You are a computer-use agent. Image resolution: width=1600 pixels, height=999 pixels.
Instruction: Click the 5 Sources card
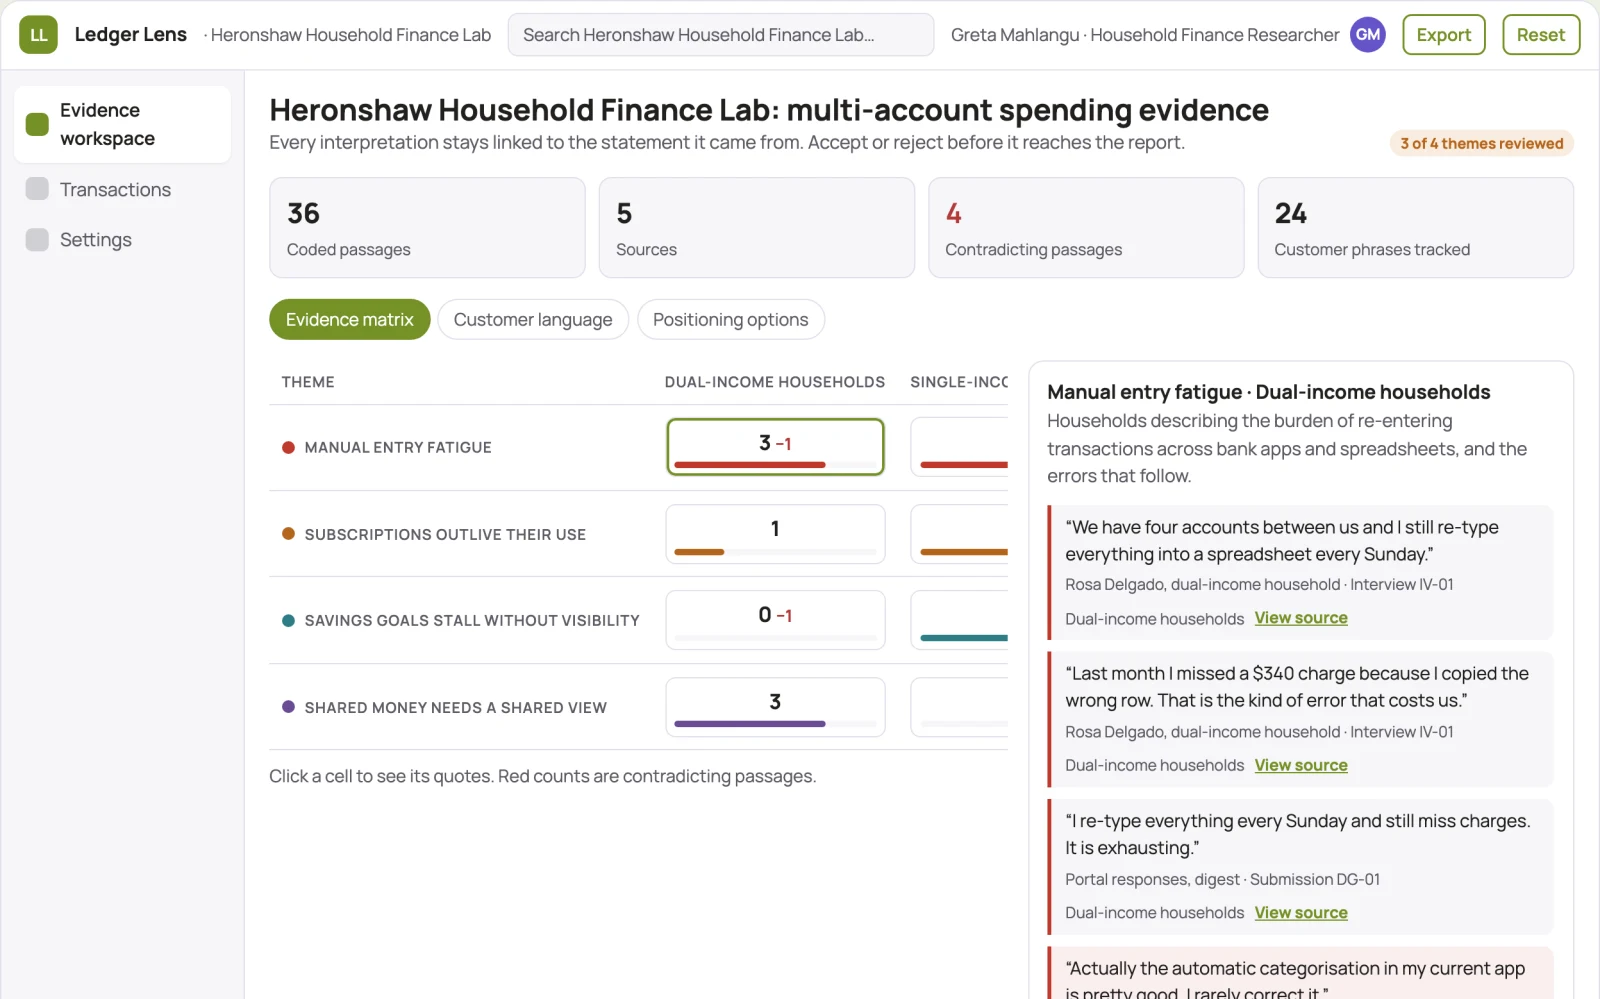(x=757, y=228)
